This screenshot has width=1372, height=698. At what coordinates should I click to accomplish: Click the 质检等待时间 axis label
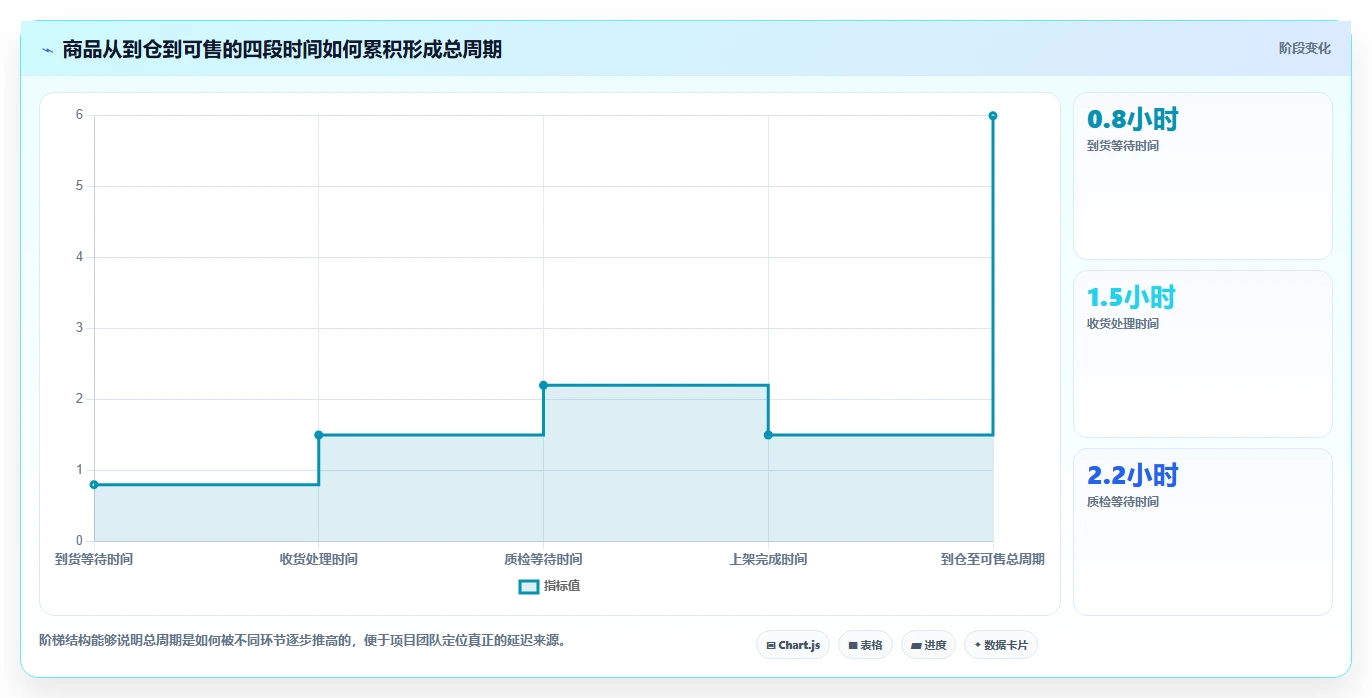pos(543,559)
